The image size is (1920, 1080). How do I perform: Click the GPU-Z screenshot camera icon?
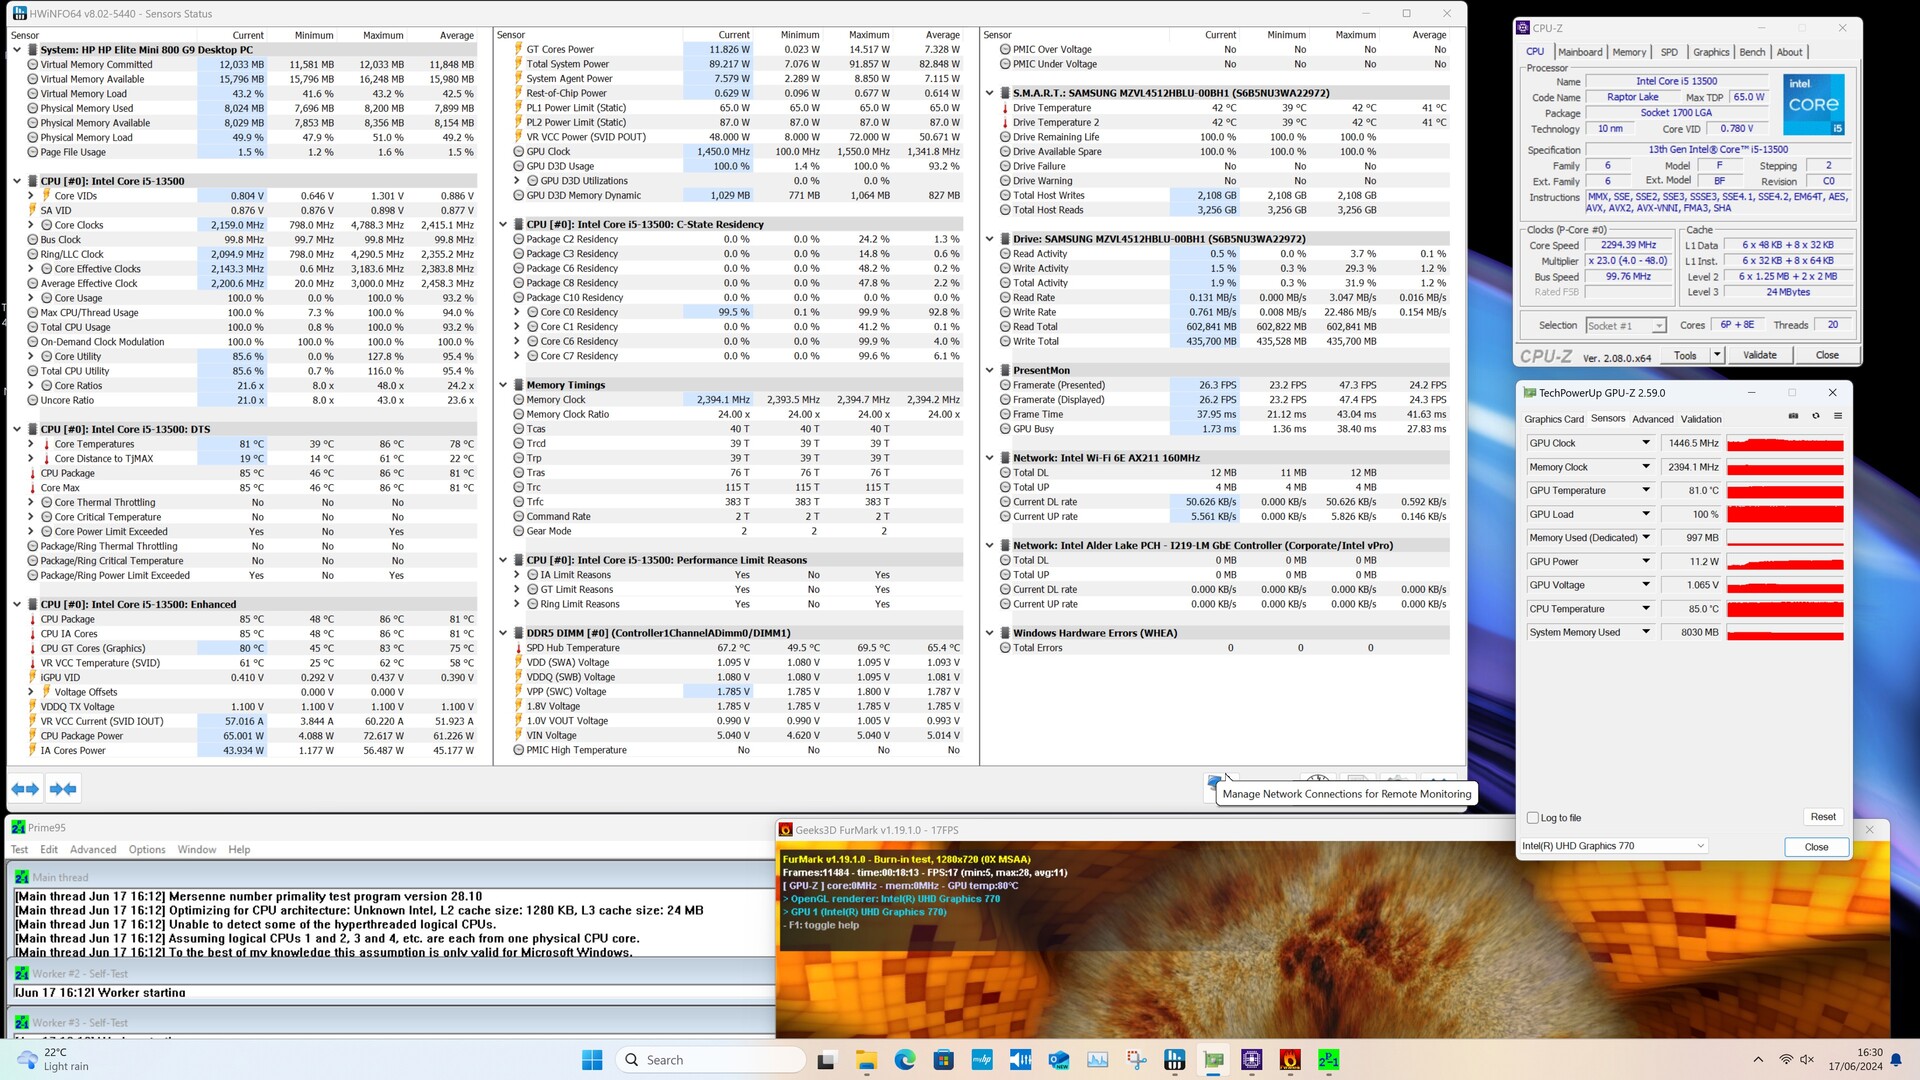(1793, 417)
